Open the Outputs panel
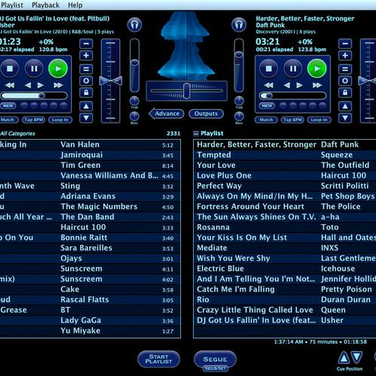 point(206,114)
